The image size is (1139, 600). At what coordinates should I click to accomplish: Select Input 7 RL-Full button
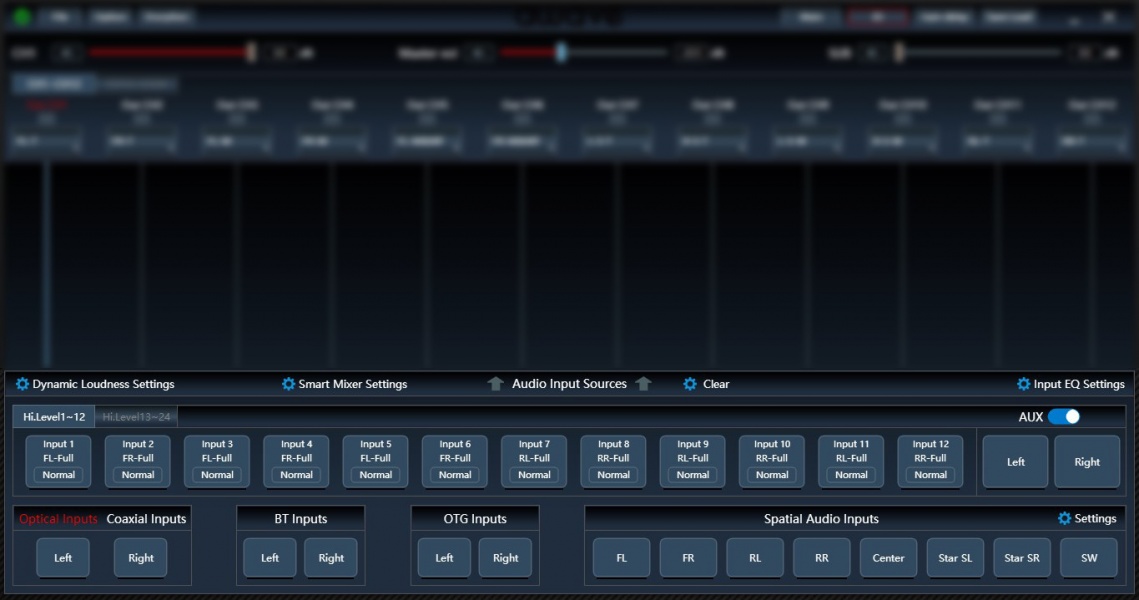pyautogui.click(x=534, y=461)
